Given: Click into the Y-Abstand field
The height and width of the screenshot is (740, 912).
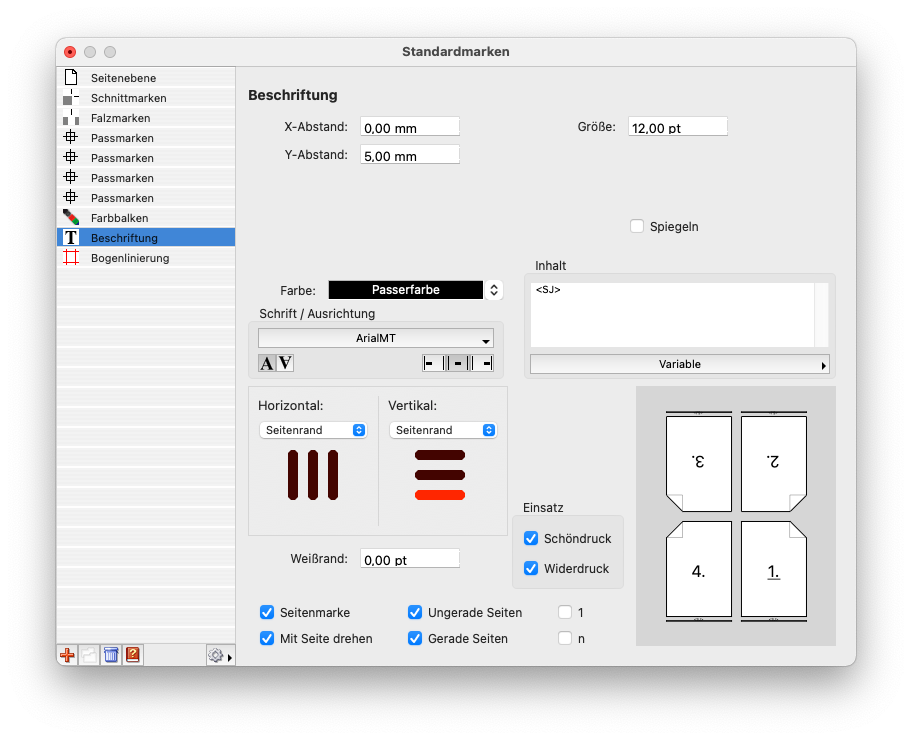Looking at the screenshot, I should [410, 155].
